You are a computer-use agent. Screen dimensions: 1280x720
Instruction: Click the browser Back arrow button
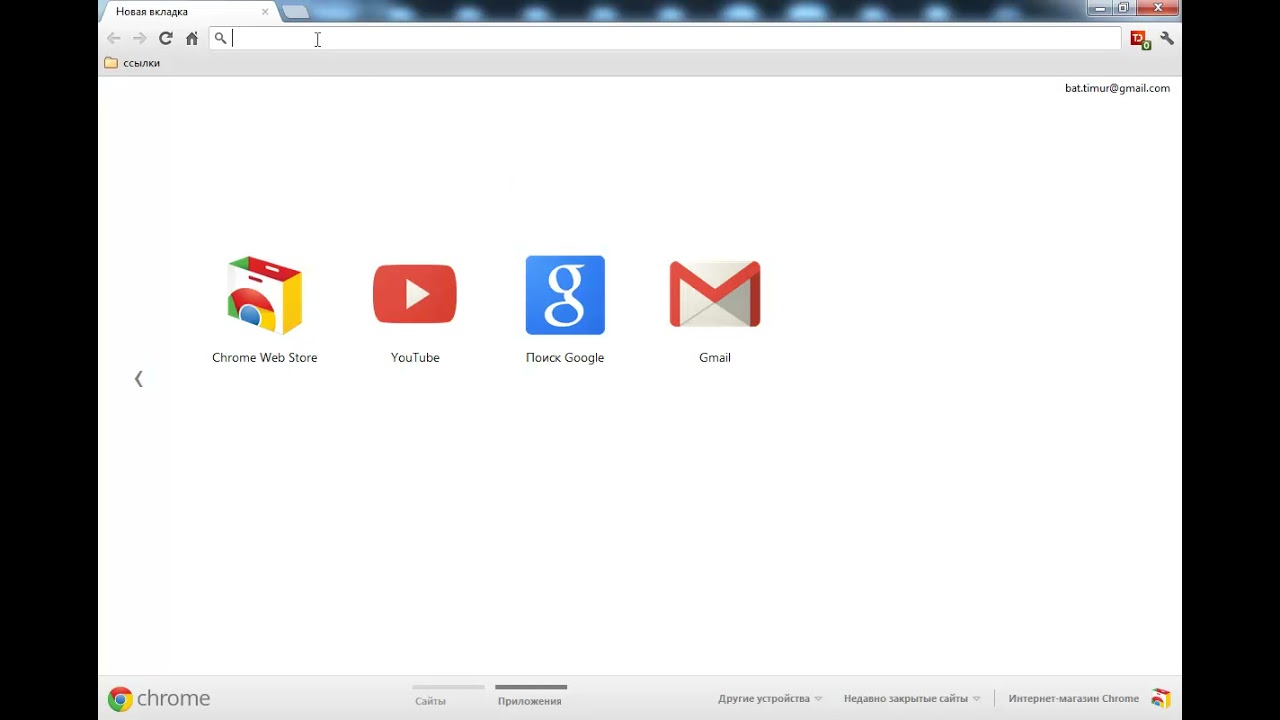114,38
